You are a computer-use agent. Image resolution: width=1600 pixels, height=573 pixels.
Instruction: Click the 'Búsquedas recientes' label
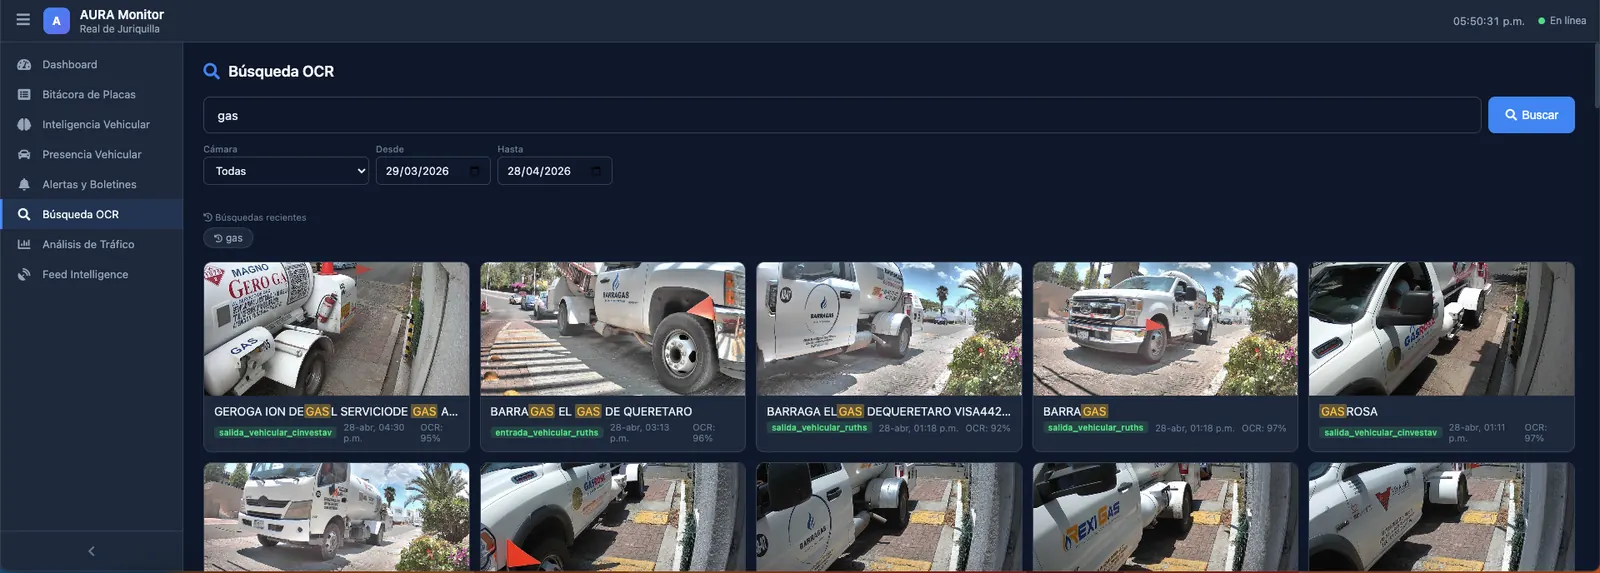260,217
